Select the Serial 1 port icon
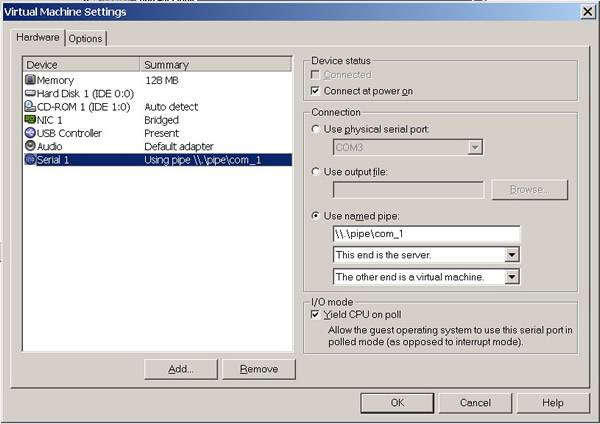 (x=30, y=159)
